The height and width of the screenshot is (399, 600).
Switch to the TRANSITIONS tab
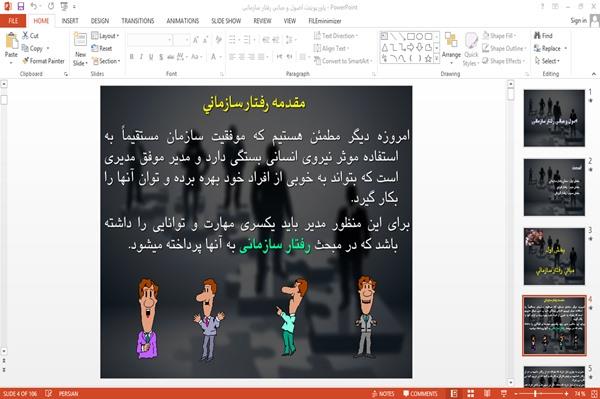tap(138, 21)
